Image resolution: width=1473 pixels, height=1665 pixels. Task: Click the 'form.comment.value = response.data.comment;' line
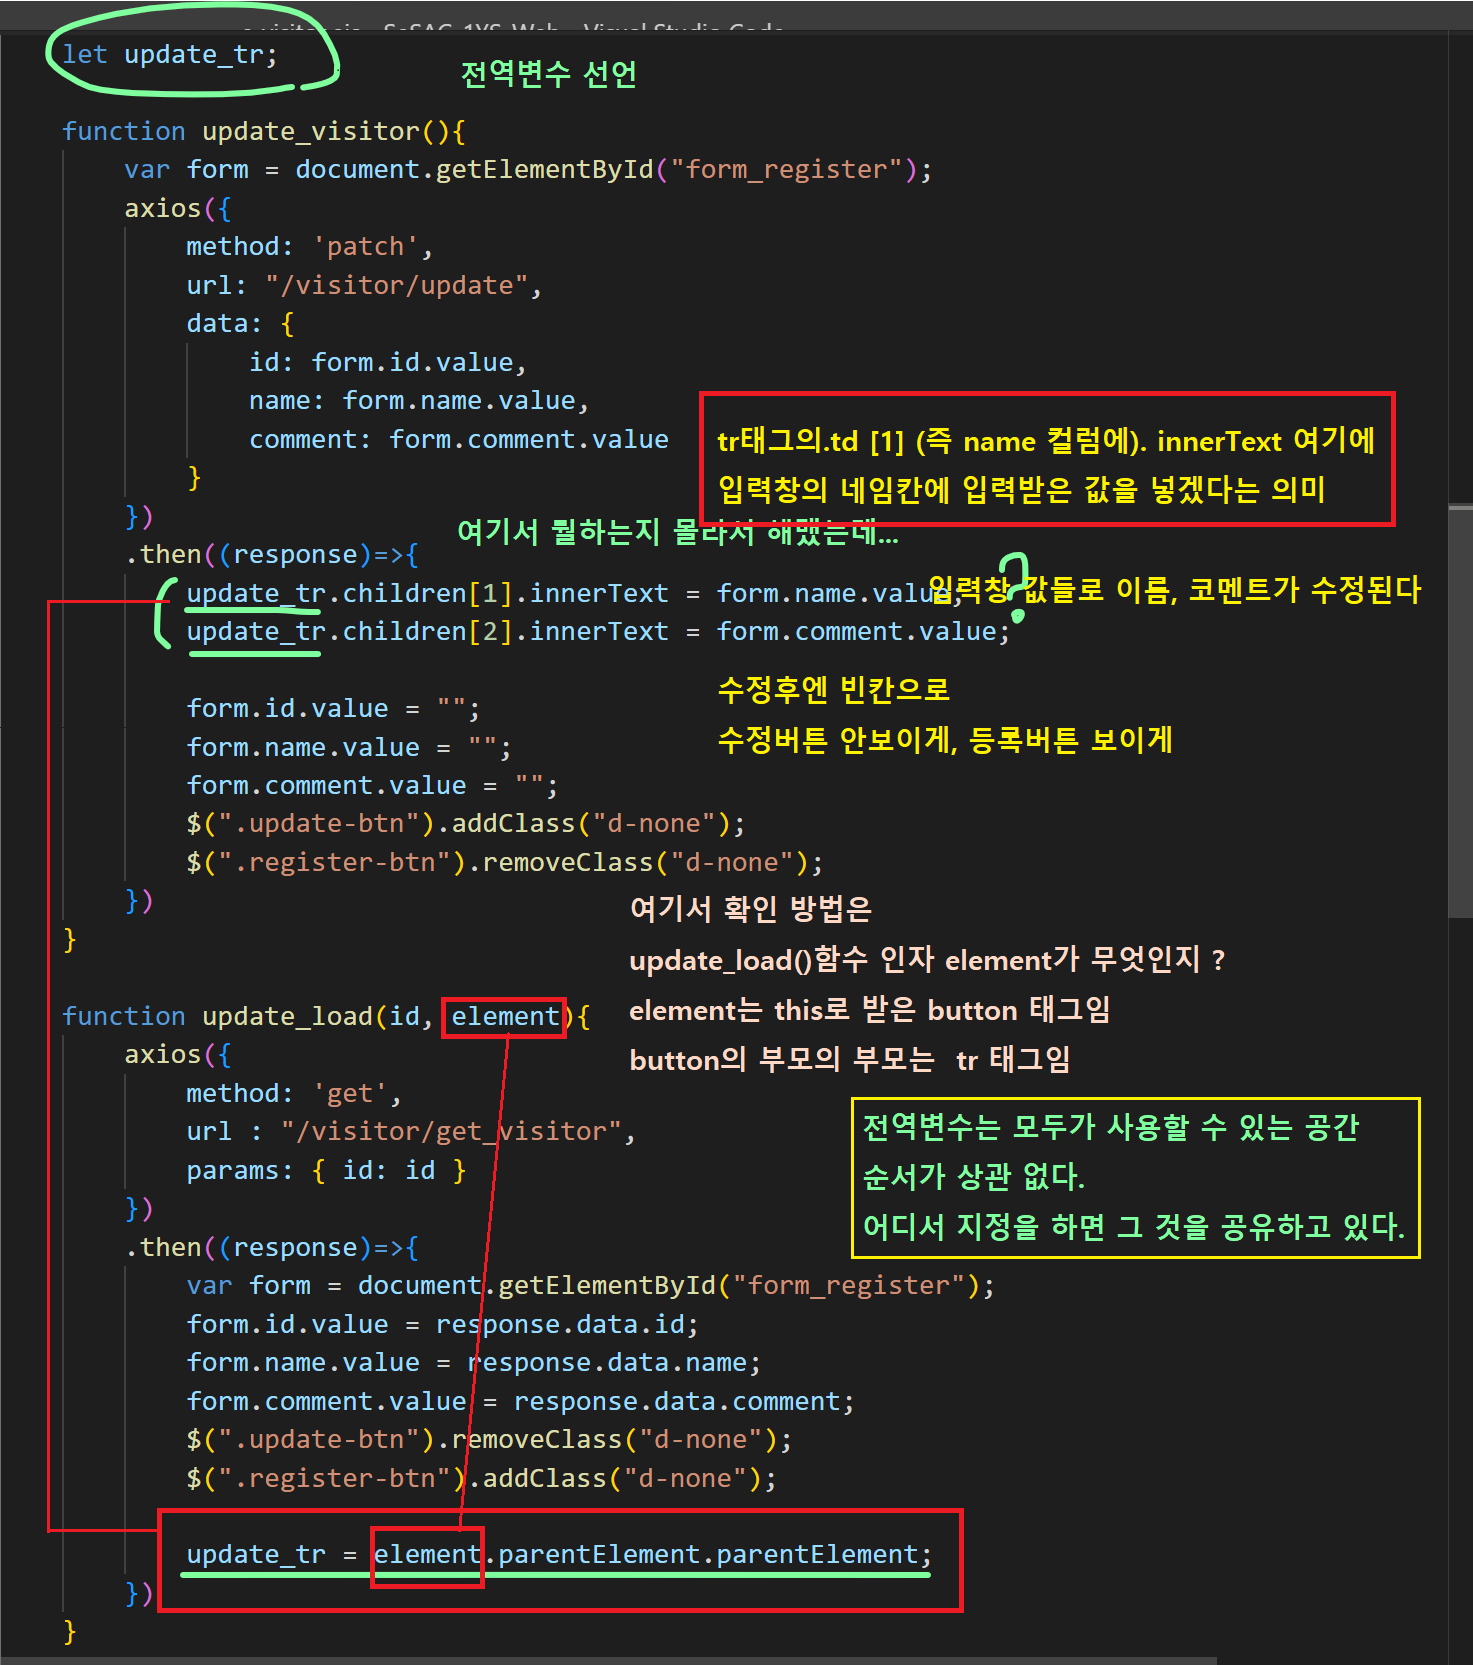(x=520, y=1402)
